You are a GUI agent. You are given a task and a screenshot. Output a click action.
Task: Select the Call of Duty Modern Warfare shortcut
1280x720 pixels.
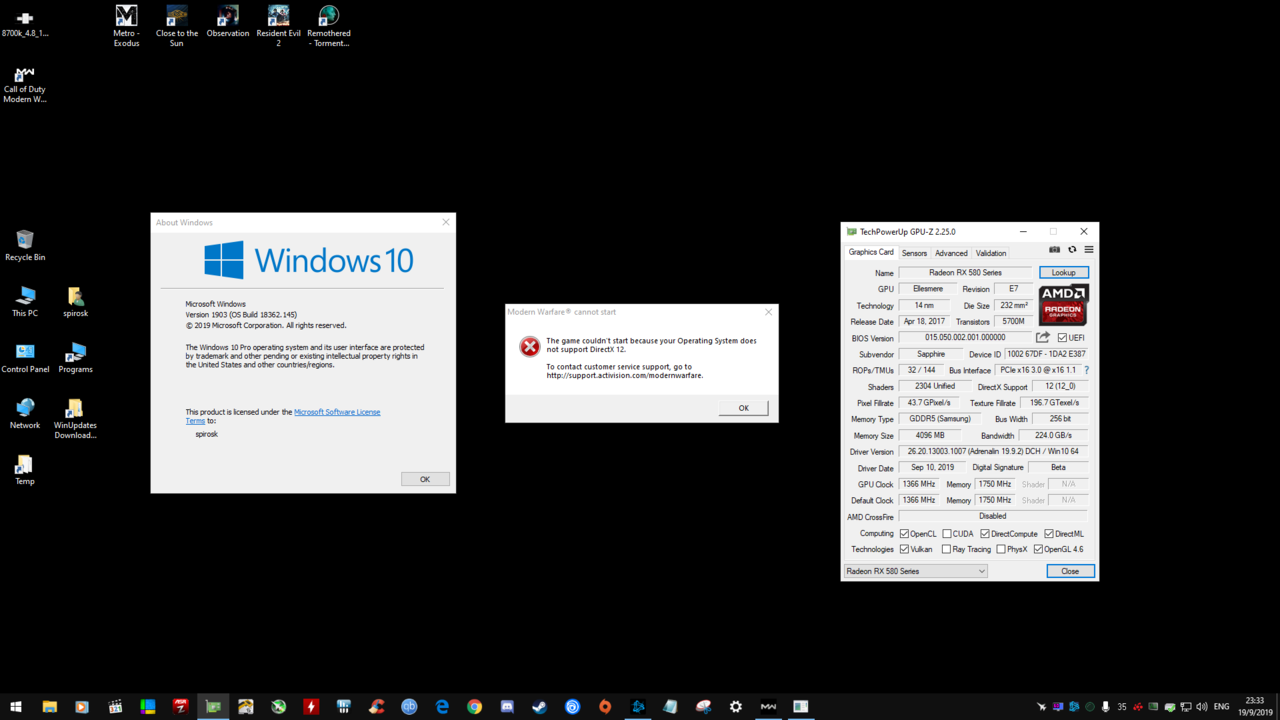(x=25, y=85)
